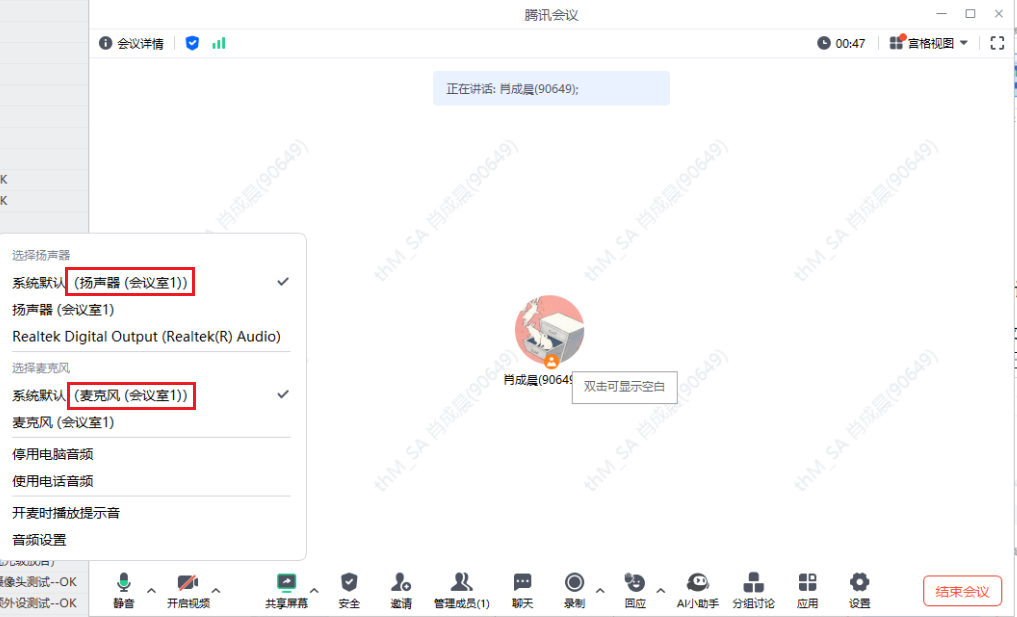Open Manage Members (管理成员) panel
Image resolution: width=1017 pixels, height=617 pixels.
click(461, 583)
